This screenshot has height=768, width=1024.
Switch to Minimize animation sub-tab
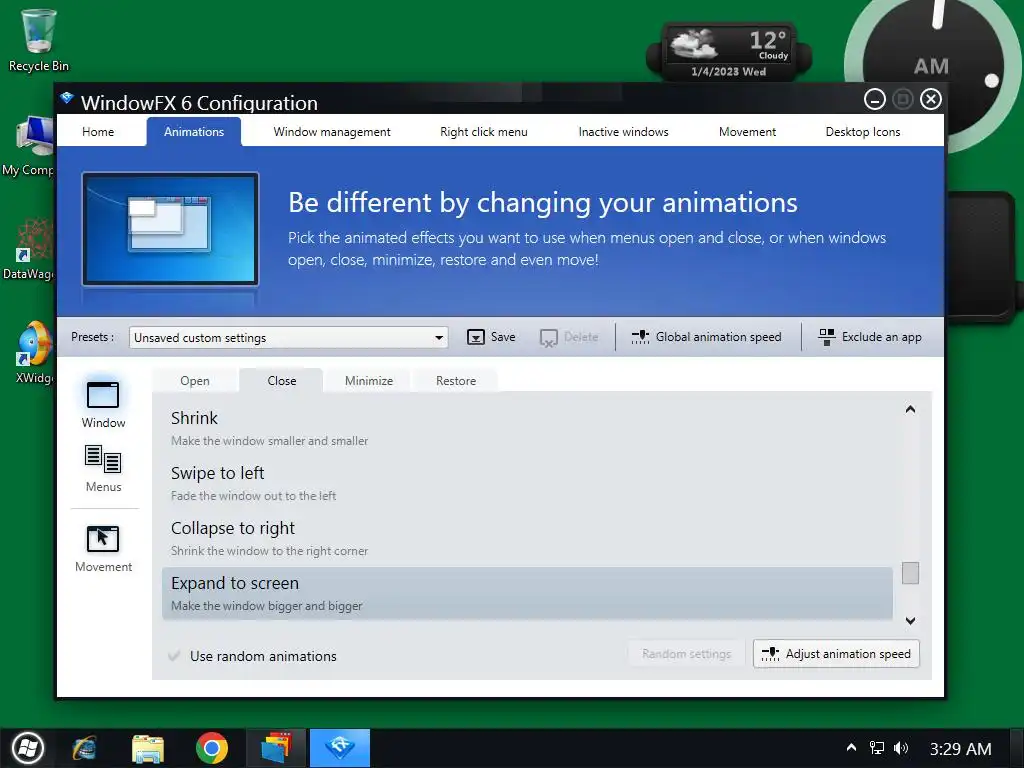coord(369,381)
